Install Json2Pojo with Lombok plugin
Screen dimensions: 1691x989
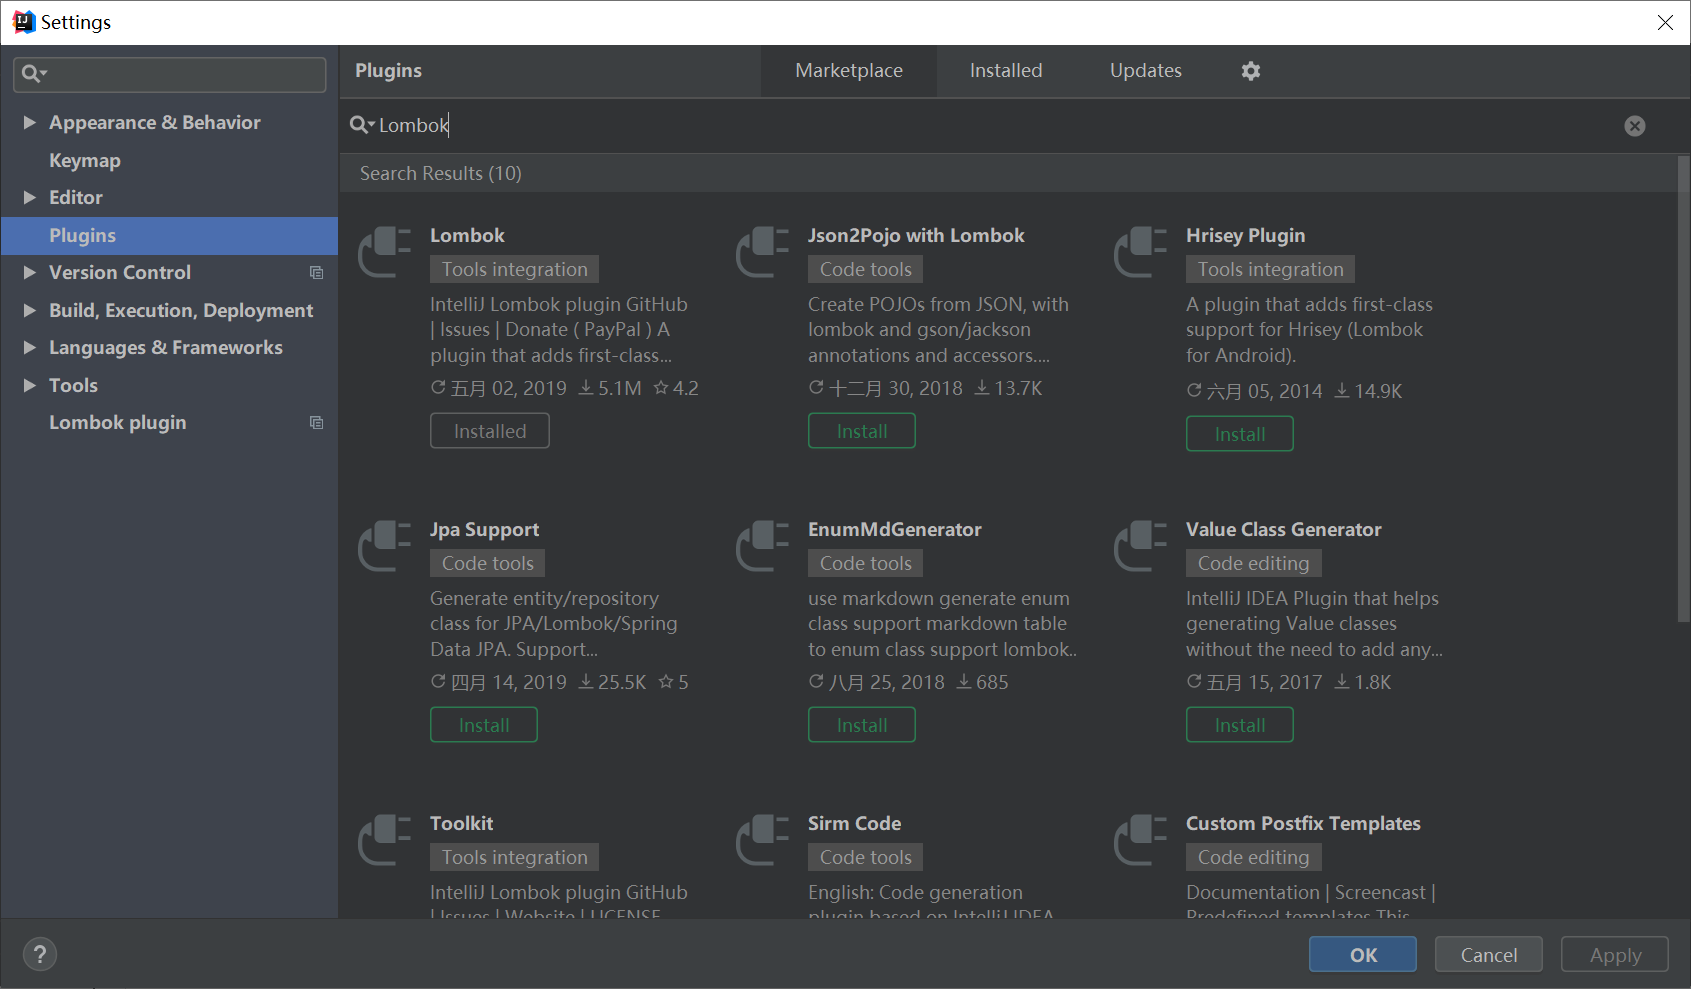coord(862,431)
